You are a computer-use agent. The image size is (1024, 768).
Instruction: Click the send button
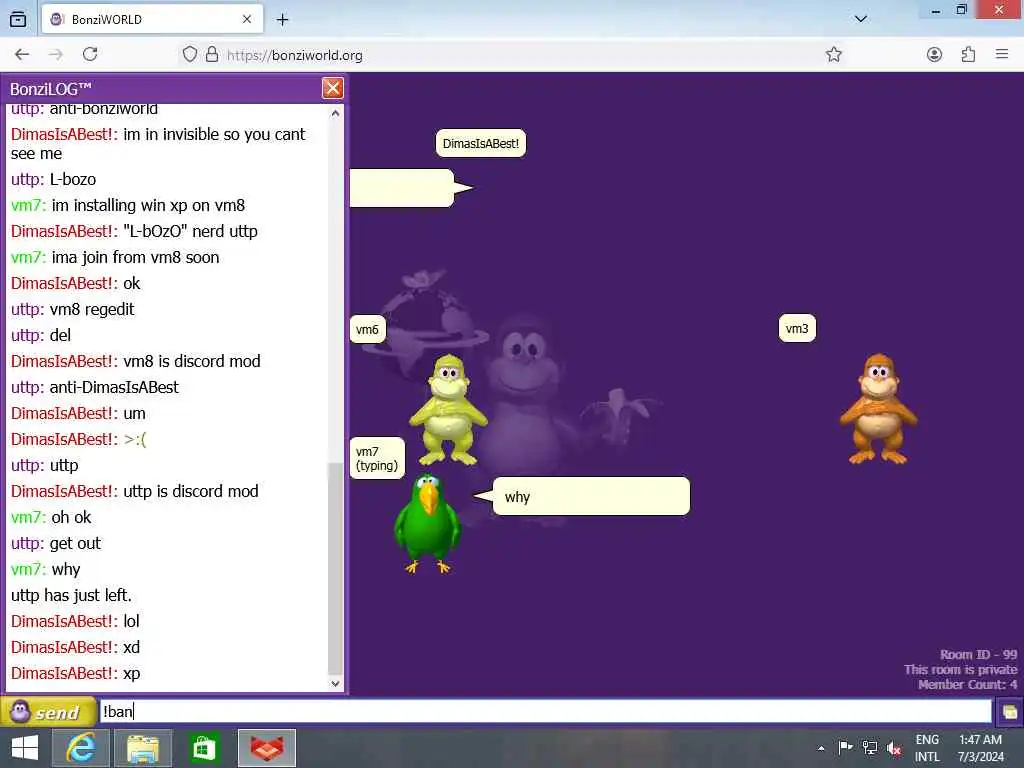[x=48, y=712]
